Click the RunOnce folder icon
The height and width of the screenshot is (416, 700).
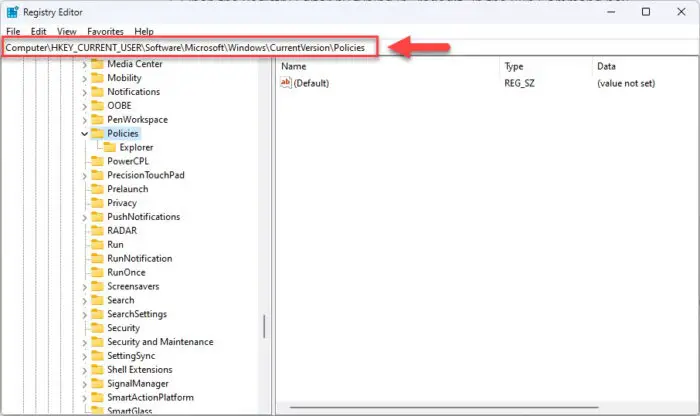pos(97,272)
